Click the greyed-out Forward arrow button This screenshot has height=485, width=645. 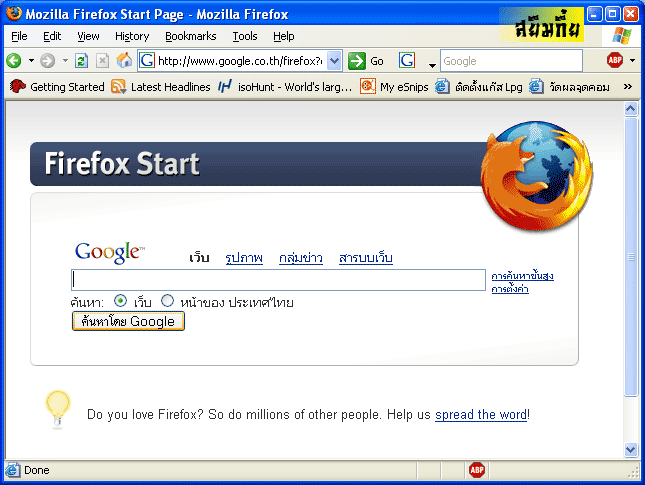coord(47,61)
